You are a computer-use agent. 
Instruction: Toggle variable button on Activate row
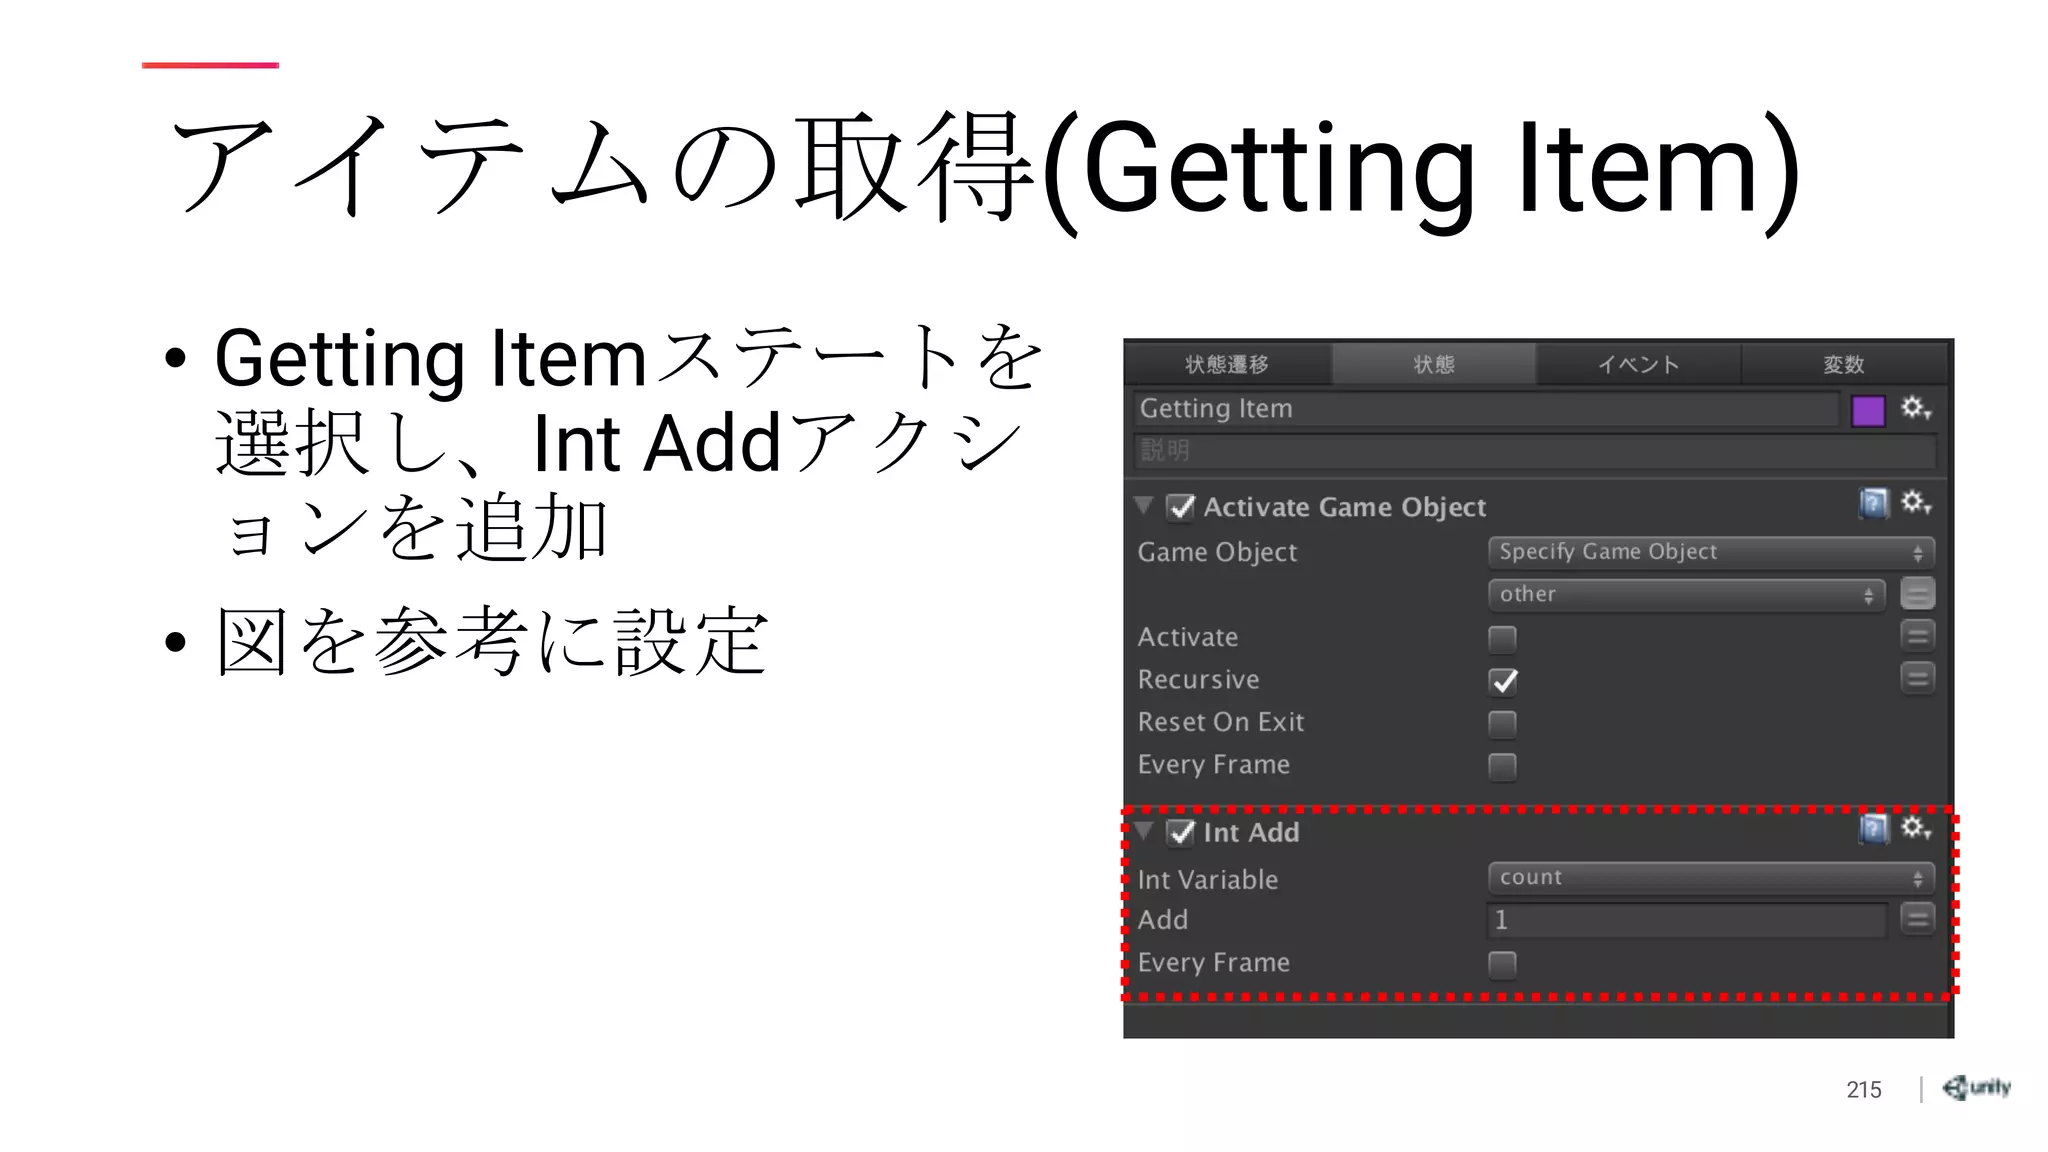pos(1917,635)
